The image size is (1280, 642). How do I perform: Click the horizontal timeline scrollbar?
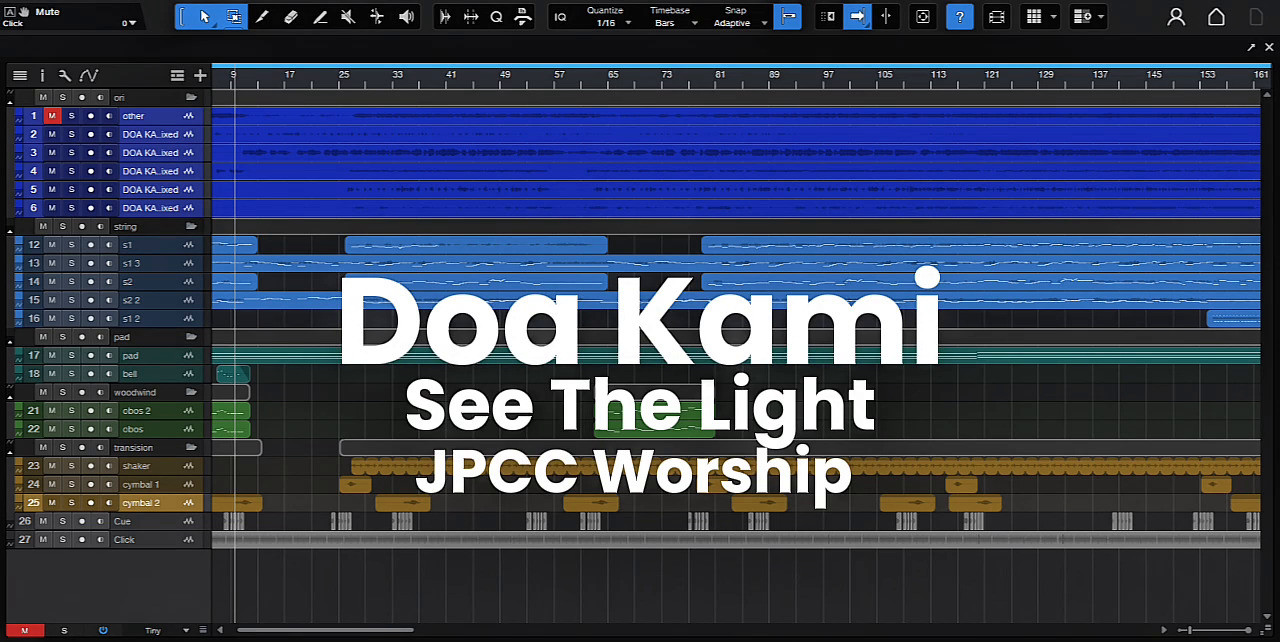pos(326,630)
